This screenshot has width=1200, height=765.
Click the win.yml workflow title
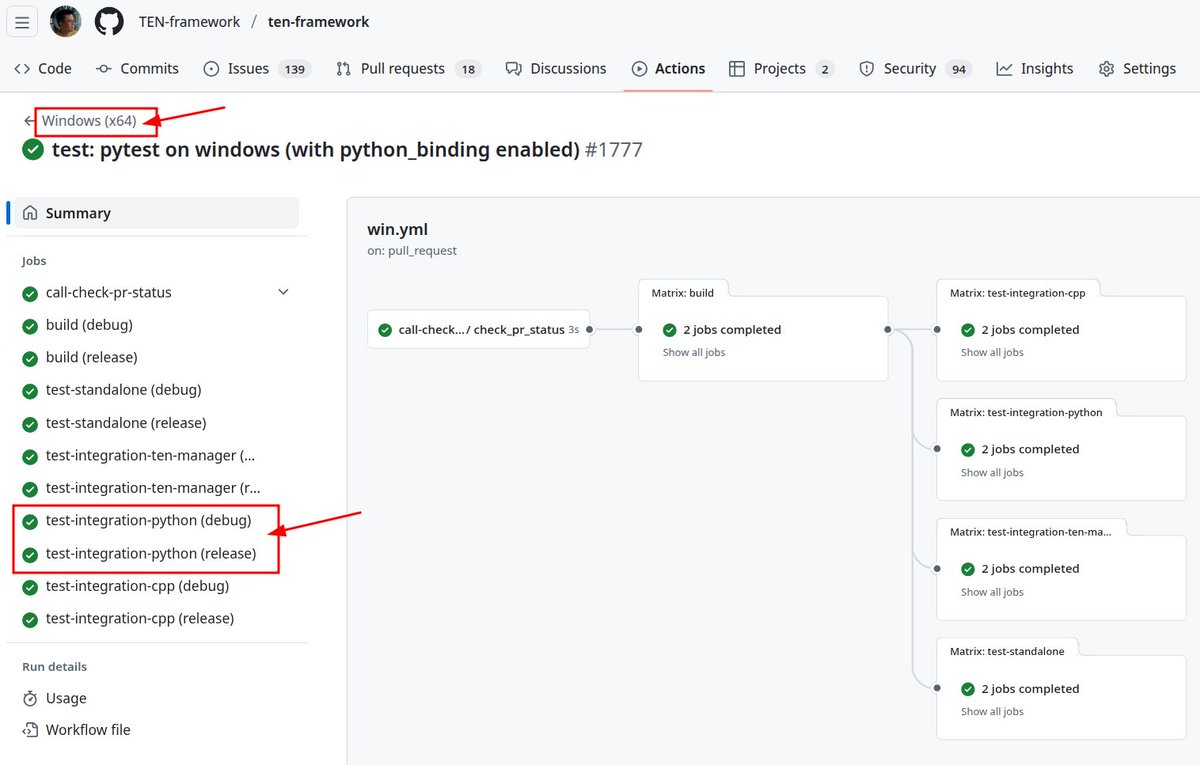click(x=397, y=230)
